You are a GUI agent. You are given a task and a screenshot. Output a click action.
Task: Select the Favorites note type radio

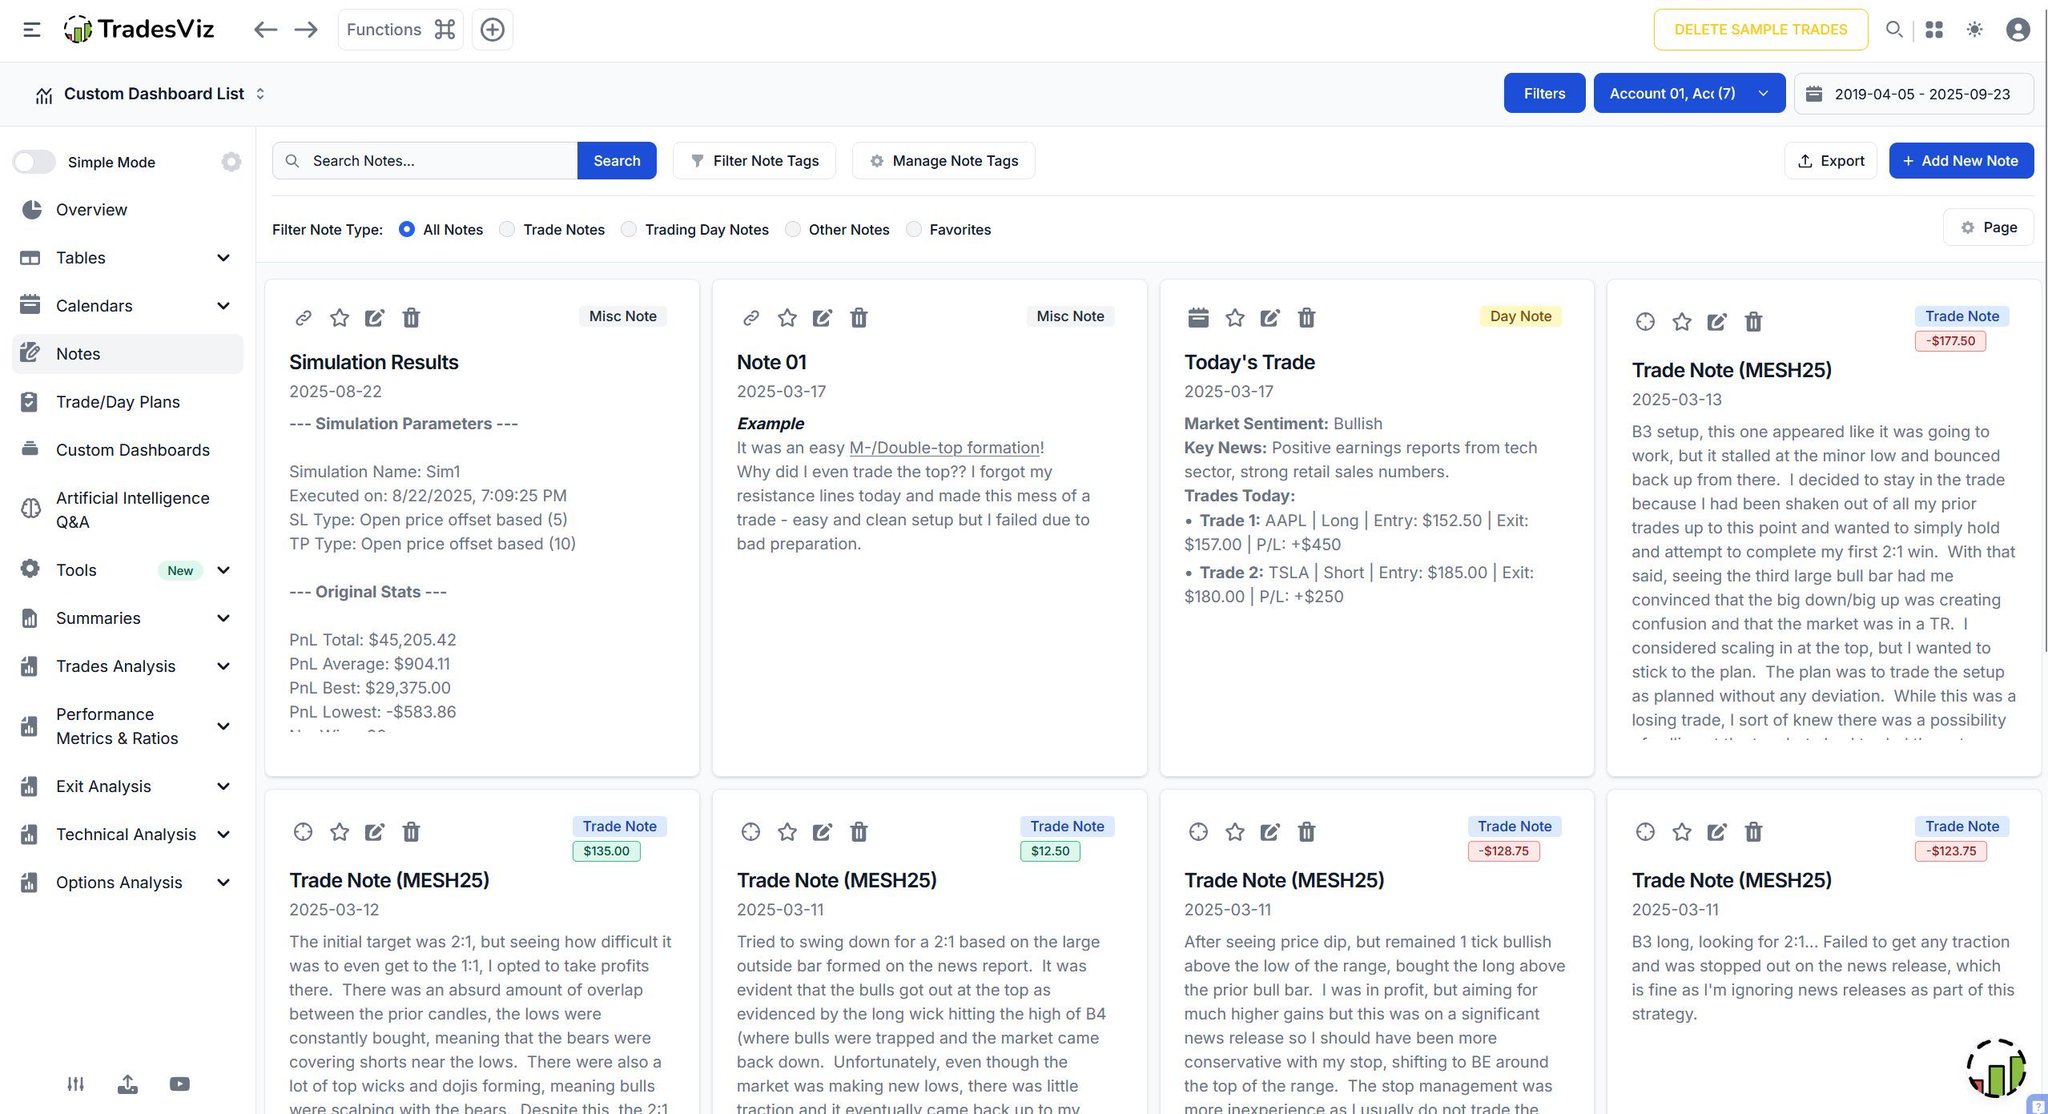[x=913, y=230]
